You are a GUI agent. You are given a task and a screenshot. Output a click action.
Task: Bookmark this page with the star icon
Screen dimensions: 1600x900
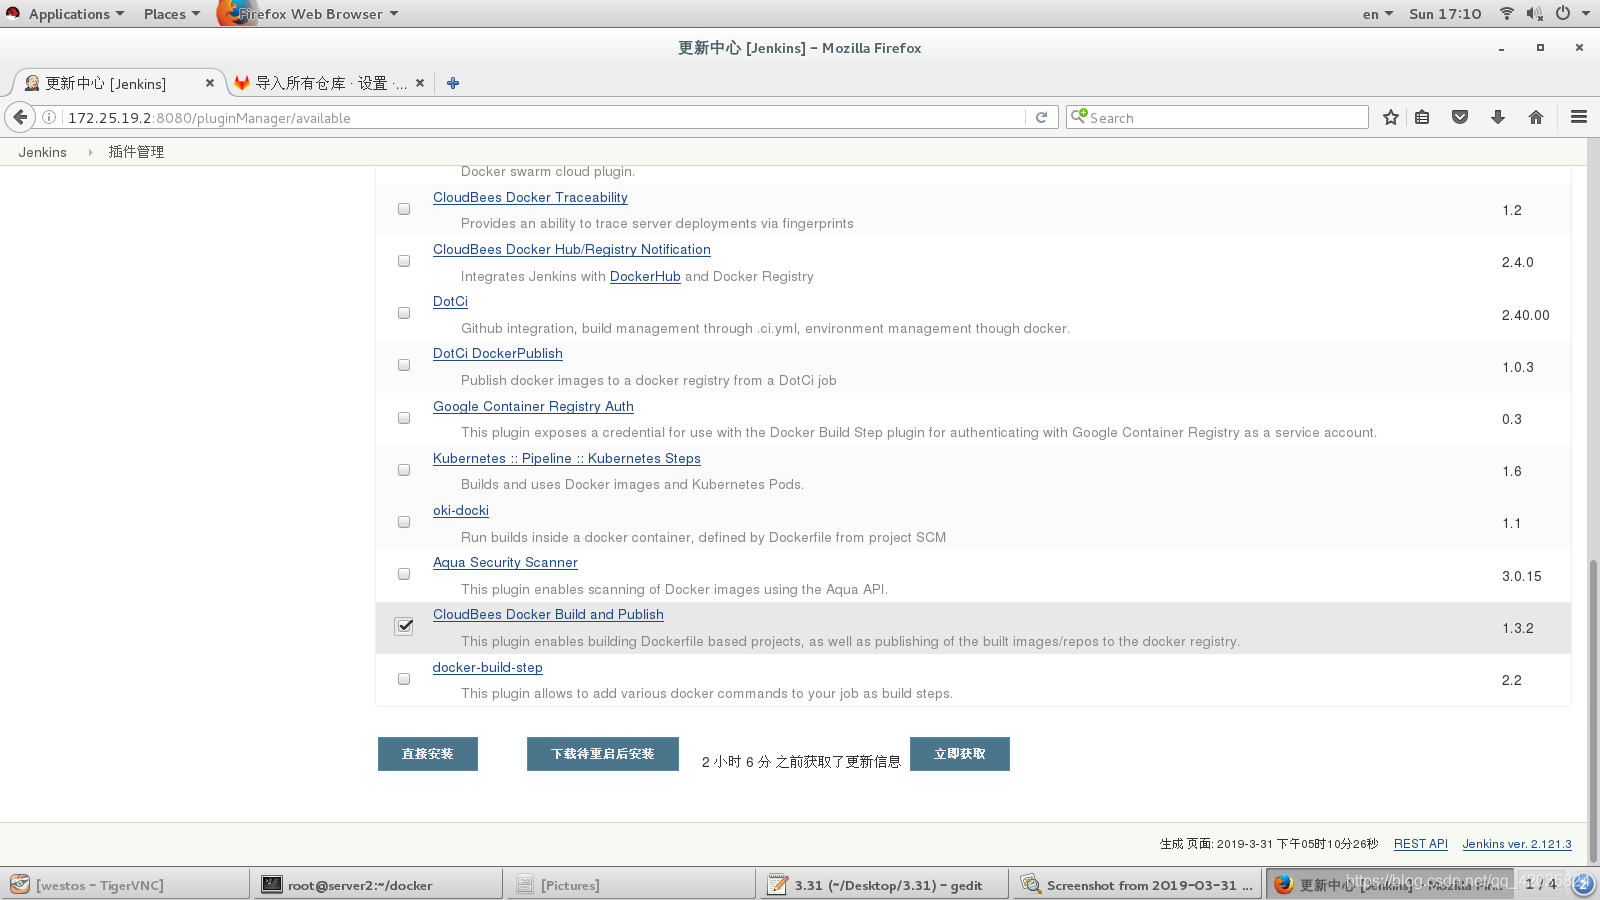(1390, 117)
